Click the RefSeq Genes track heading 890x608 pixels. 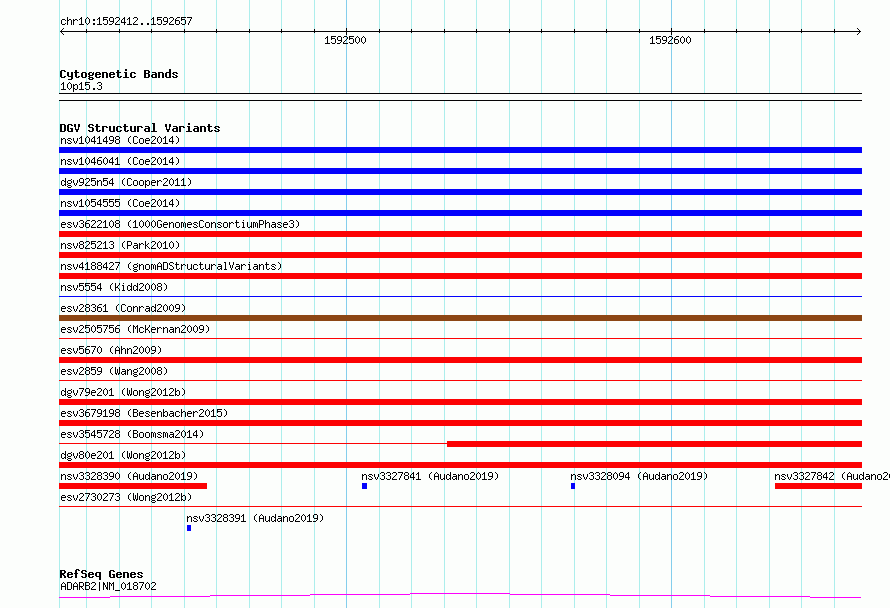tap(101, 575)
